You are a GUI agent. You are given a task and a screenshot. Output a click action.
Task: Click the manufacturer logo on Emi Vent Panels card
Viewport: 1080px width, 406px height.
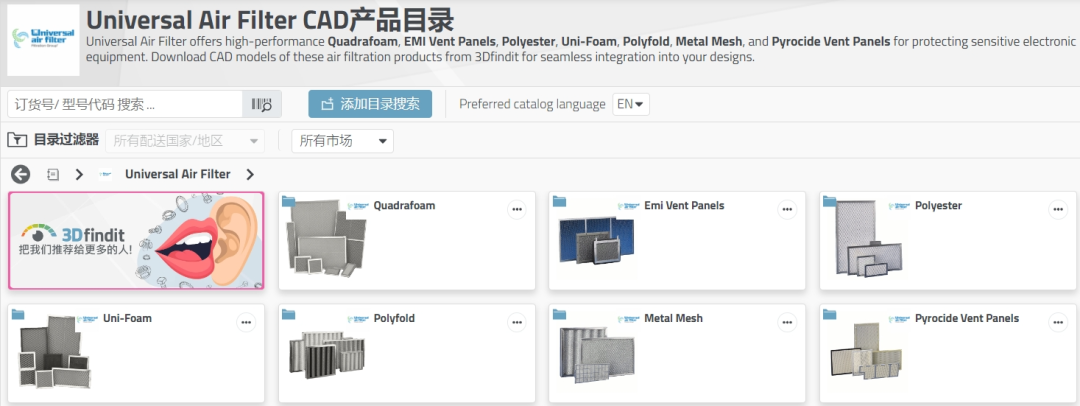[x=629, y=205]
